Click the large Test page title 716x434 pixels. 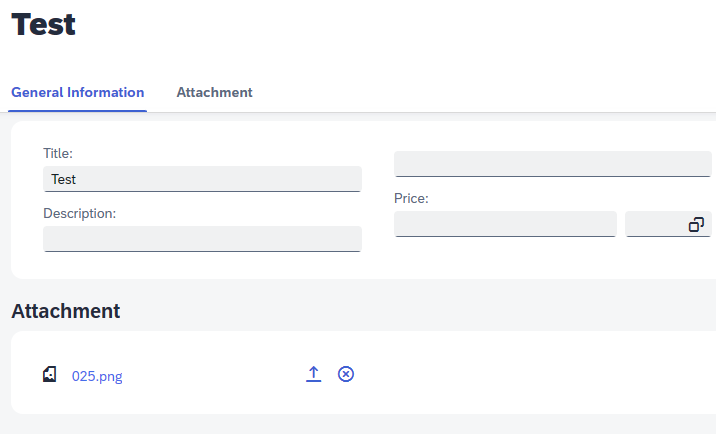[43, 25]
